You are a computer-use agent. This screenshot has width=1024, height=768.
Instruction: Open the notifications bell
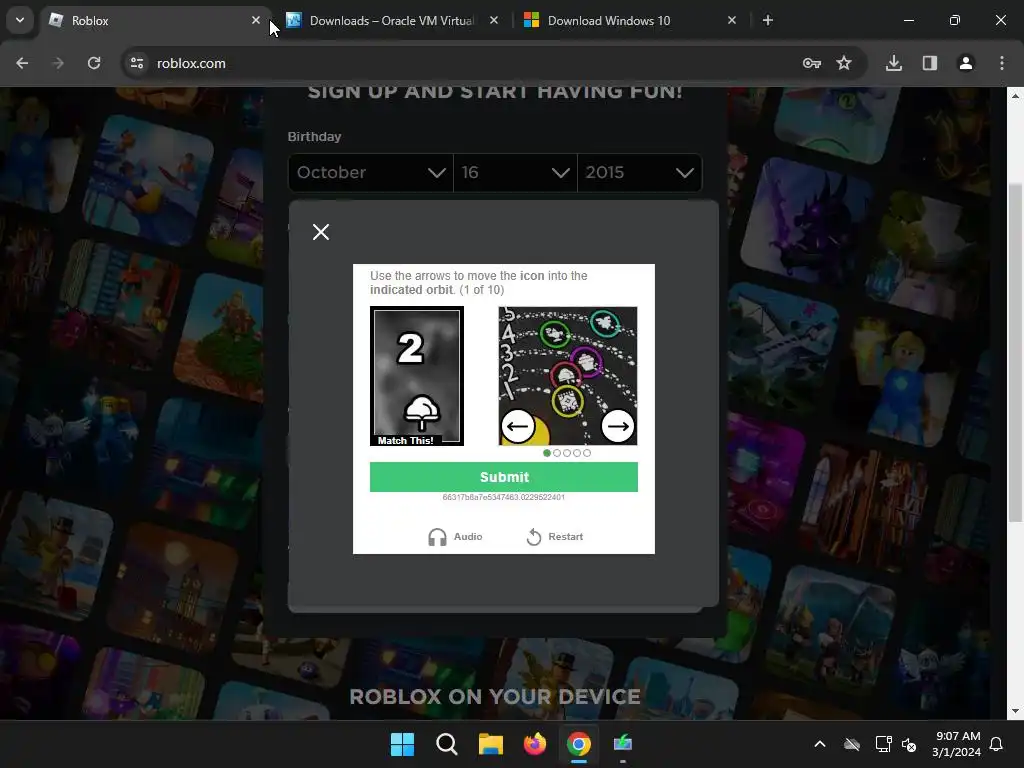[x=997, y=744]
